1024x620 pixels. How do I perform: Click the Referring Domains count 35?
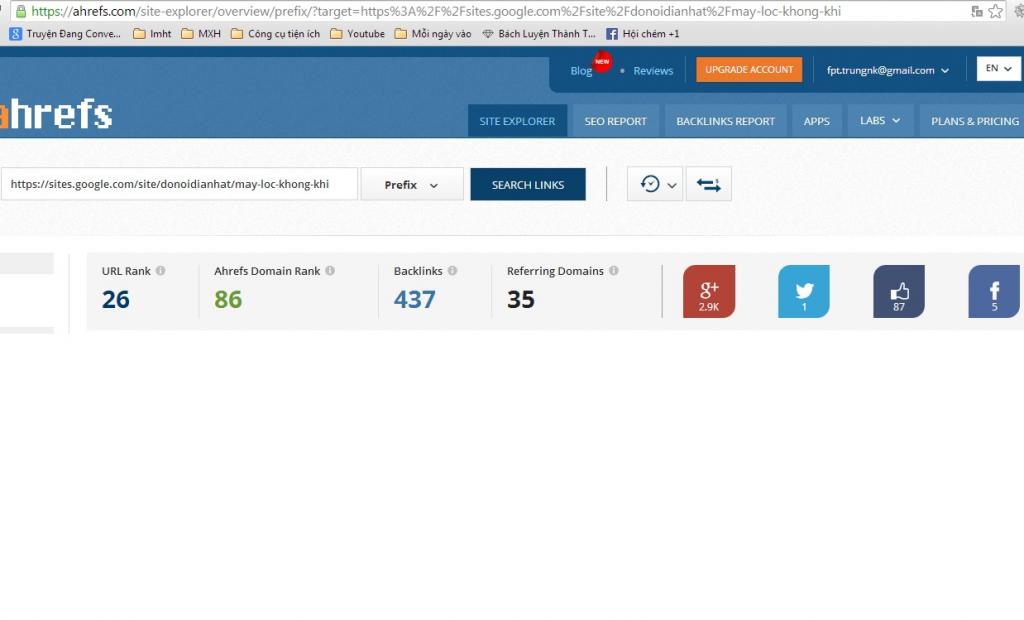coord(520,299)
